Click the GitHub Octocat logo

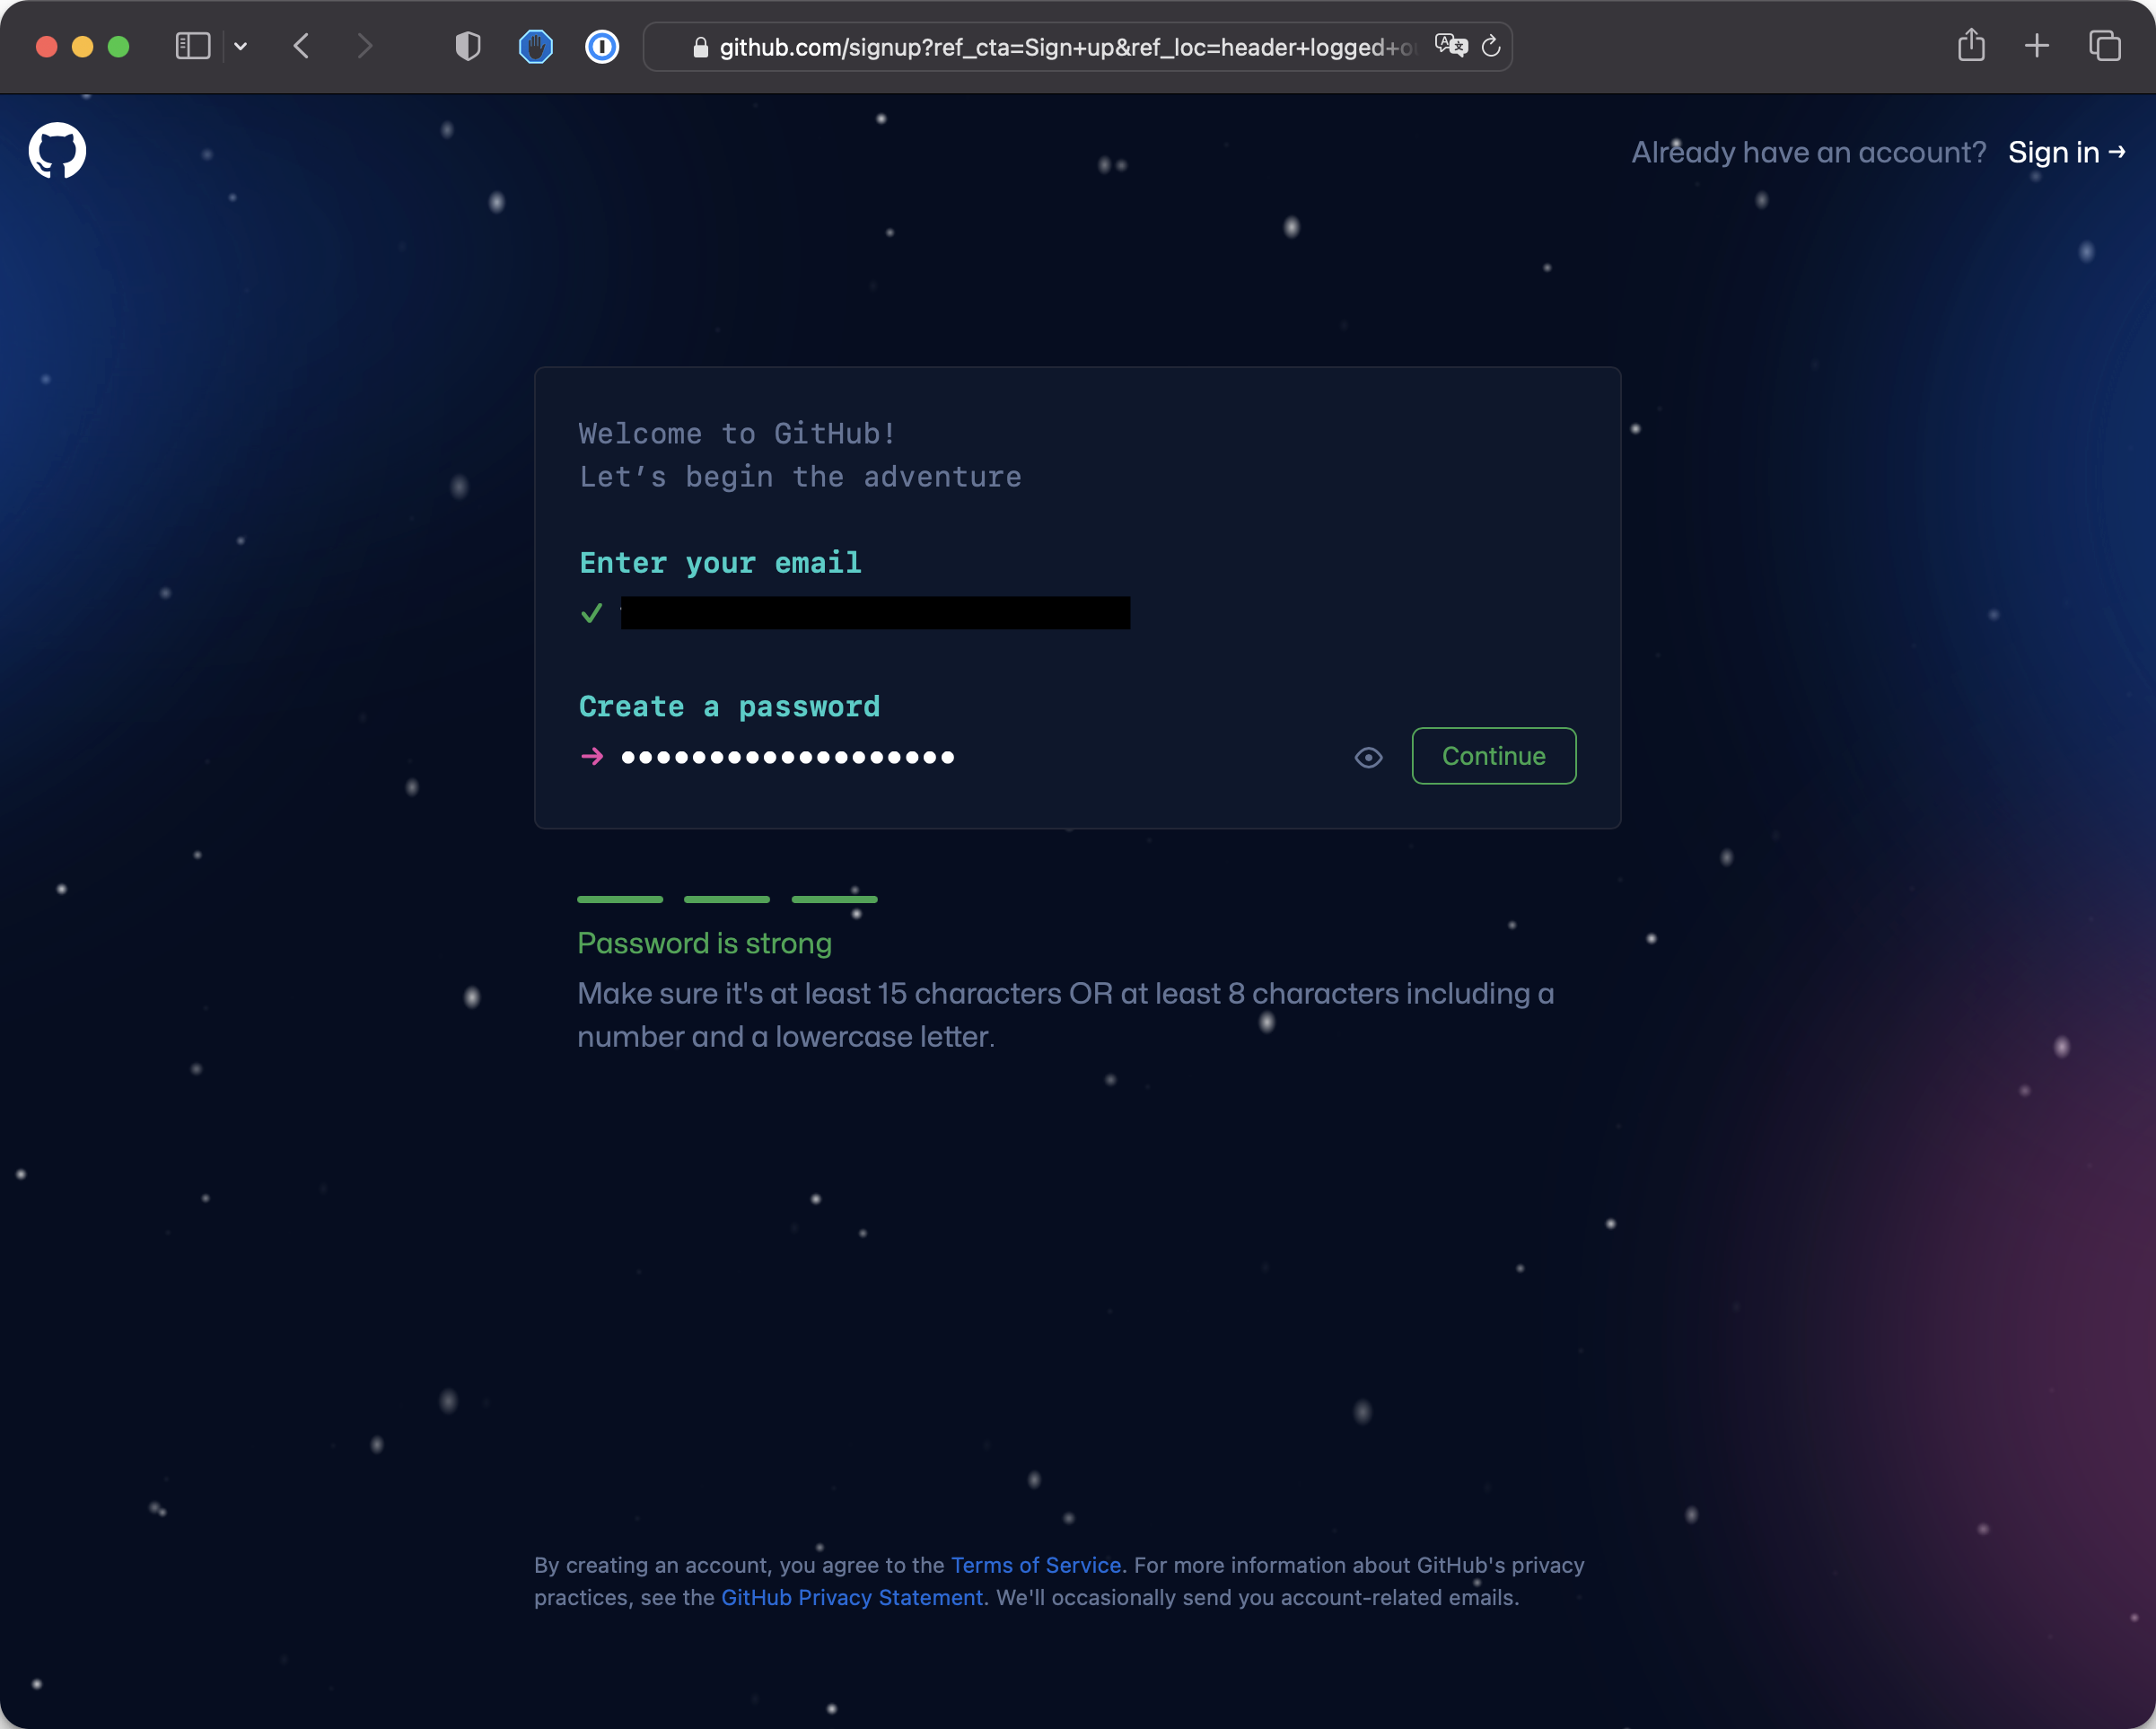(57, 151)
